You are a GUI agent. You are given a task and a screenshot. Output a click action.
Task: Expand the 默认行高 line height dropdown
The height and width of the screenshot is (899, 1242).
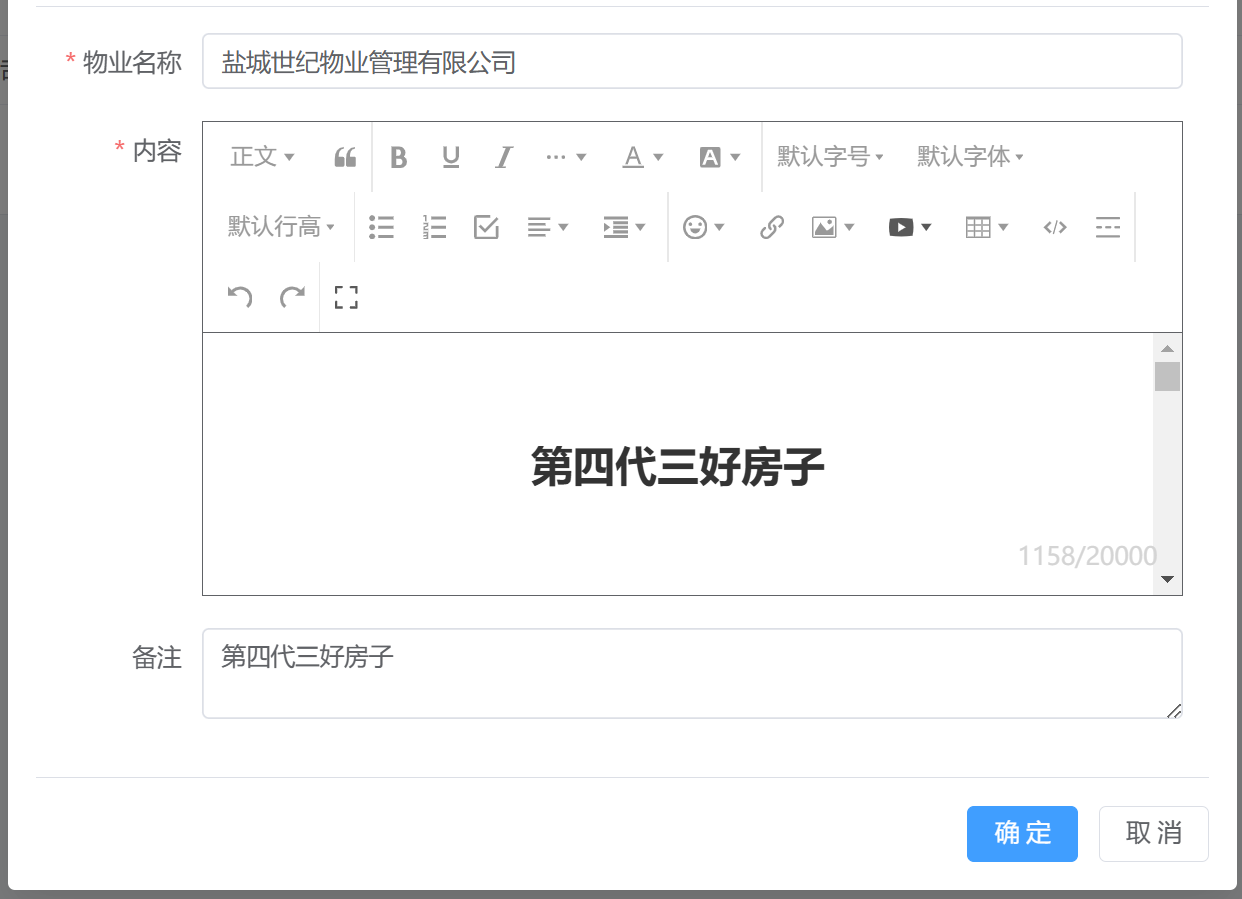click(281, 227)
